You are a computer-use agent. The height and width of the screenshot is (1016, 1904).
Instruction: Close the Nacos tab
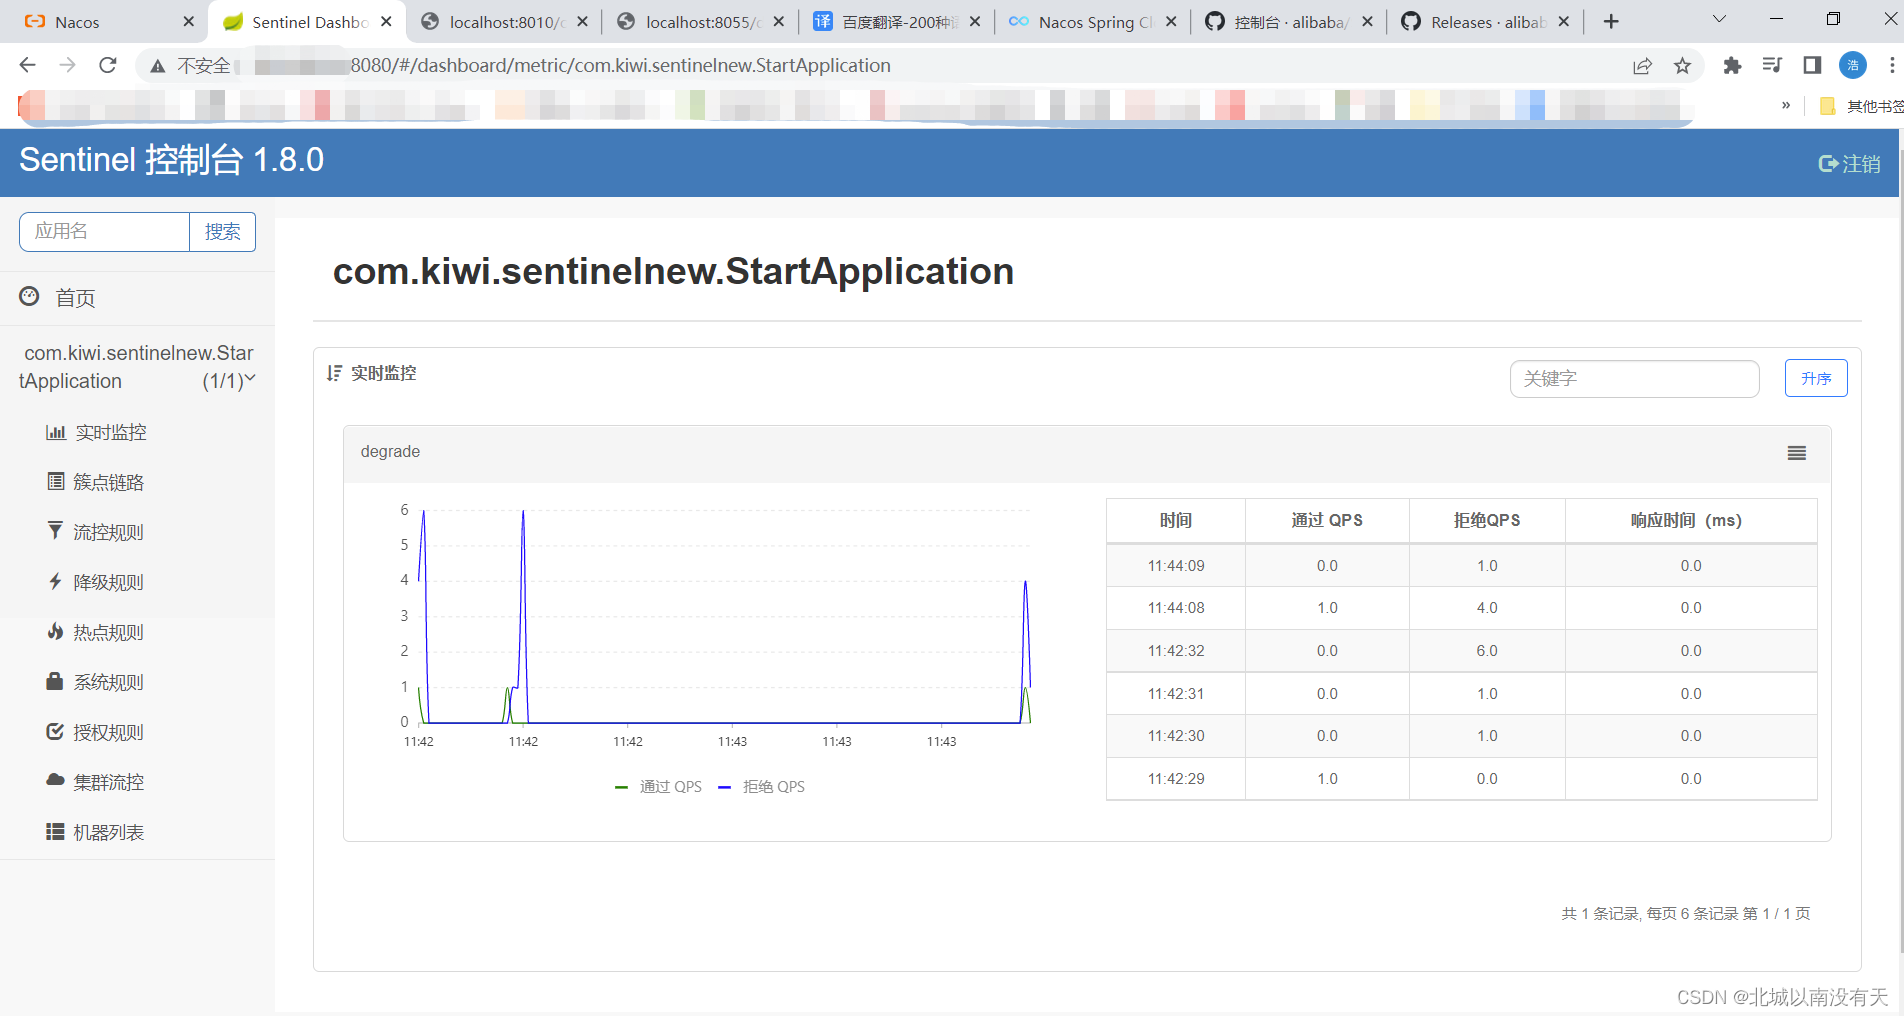point(188,21)
